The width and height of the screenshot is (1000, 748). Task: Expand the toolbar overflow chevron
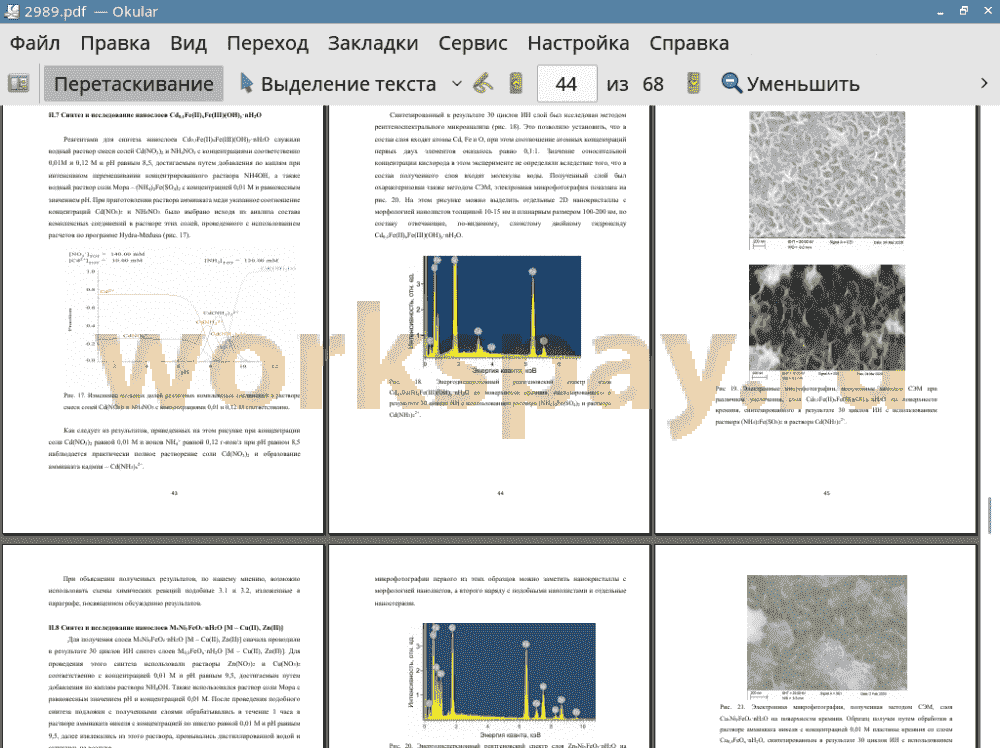(x=984, y=84)
